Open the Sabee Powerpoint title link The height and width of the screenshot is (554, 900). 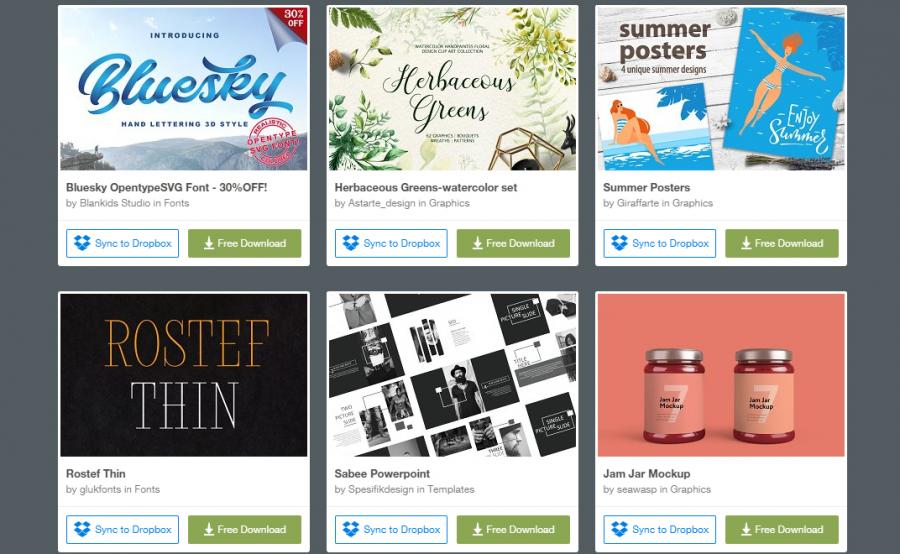(382, 474)
